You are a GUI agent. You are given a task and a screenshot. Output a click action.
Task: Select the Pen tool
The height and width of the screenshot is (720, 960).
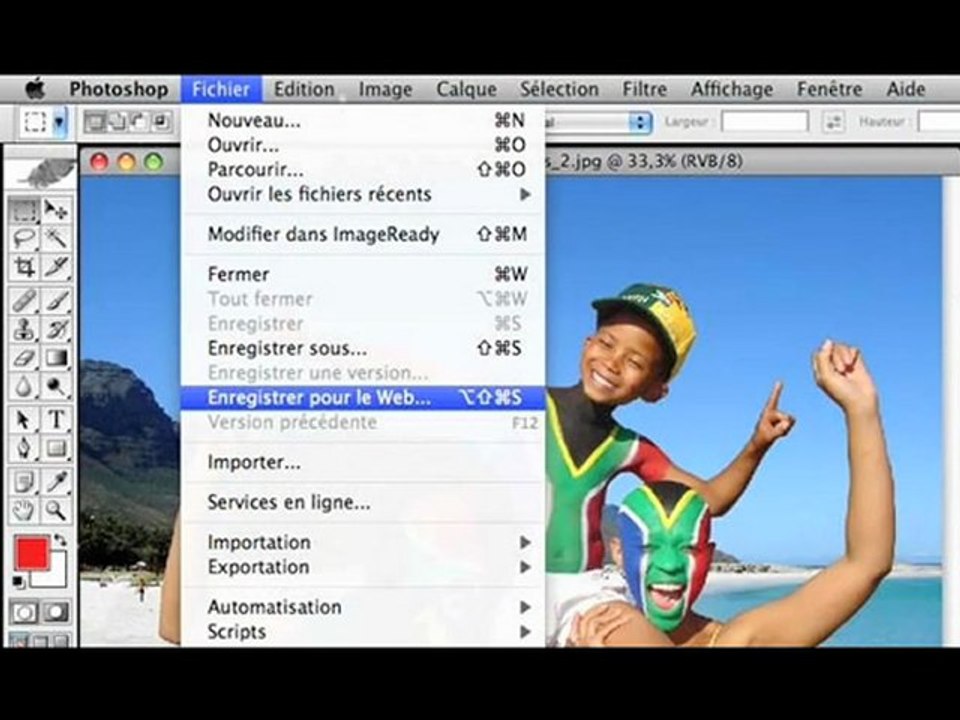24,448
